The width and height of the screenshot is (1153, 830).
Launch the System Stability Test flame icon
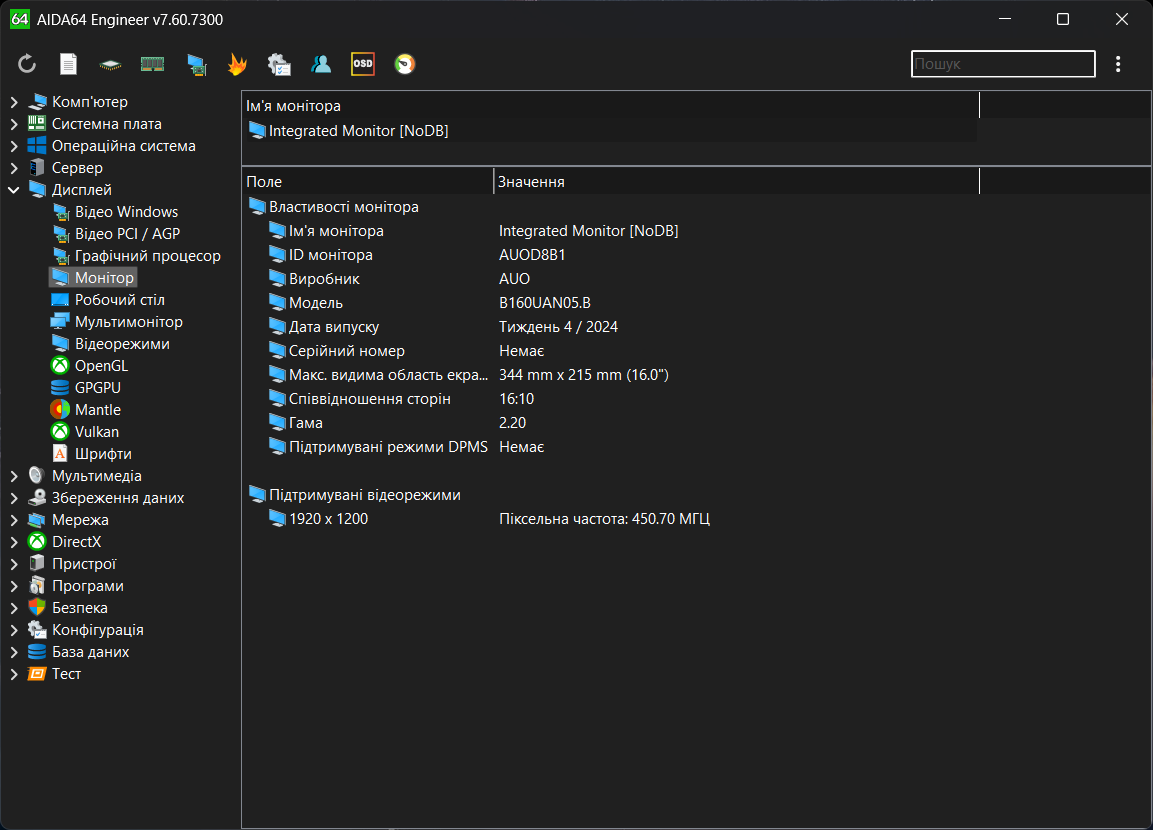(238, 64)
